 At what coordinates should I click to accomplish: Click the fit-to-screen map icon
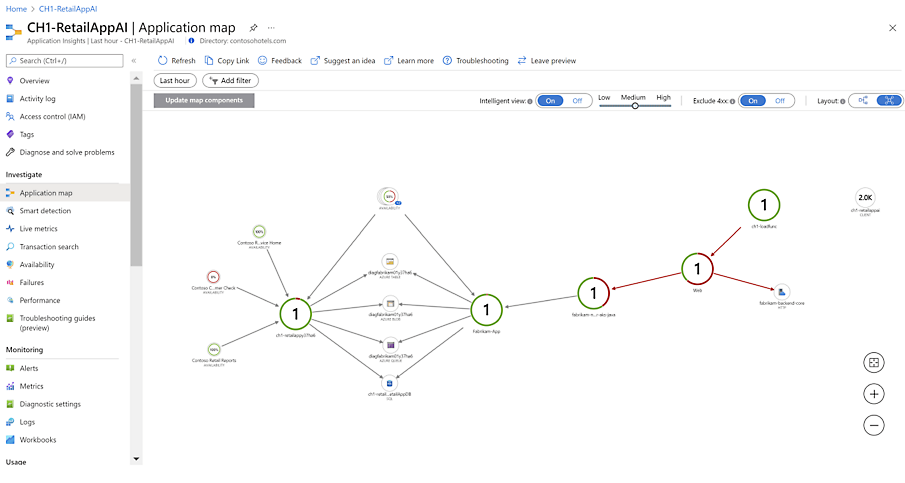[874, 363]
